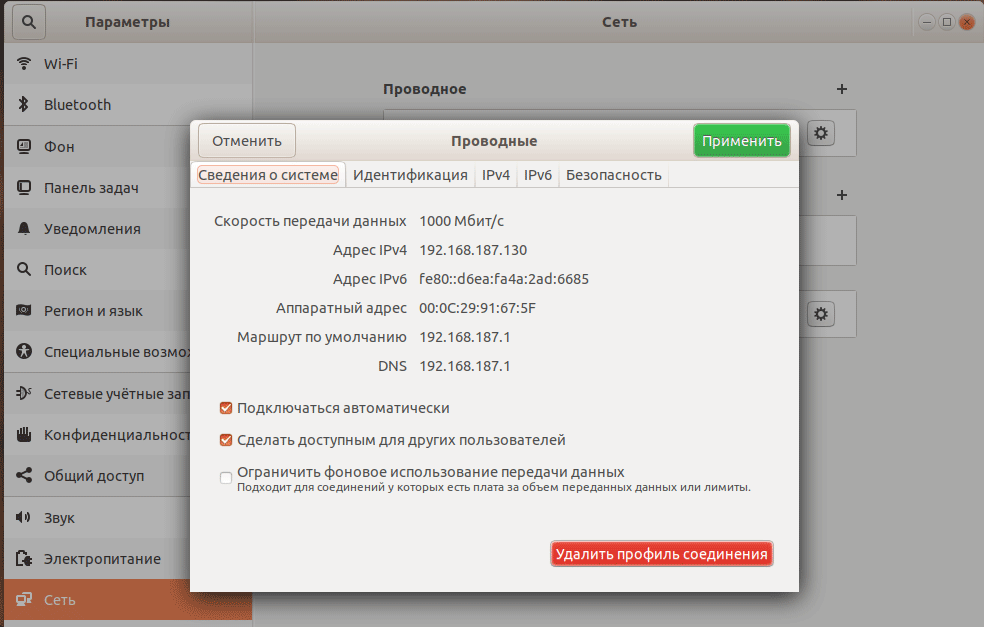Click the second plus icon below Проводное
Image resolution: width=984 pixels, height=627 pixels.
coord(842,195)
